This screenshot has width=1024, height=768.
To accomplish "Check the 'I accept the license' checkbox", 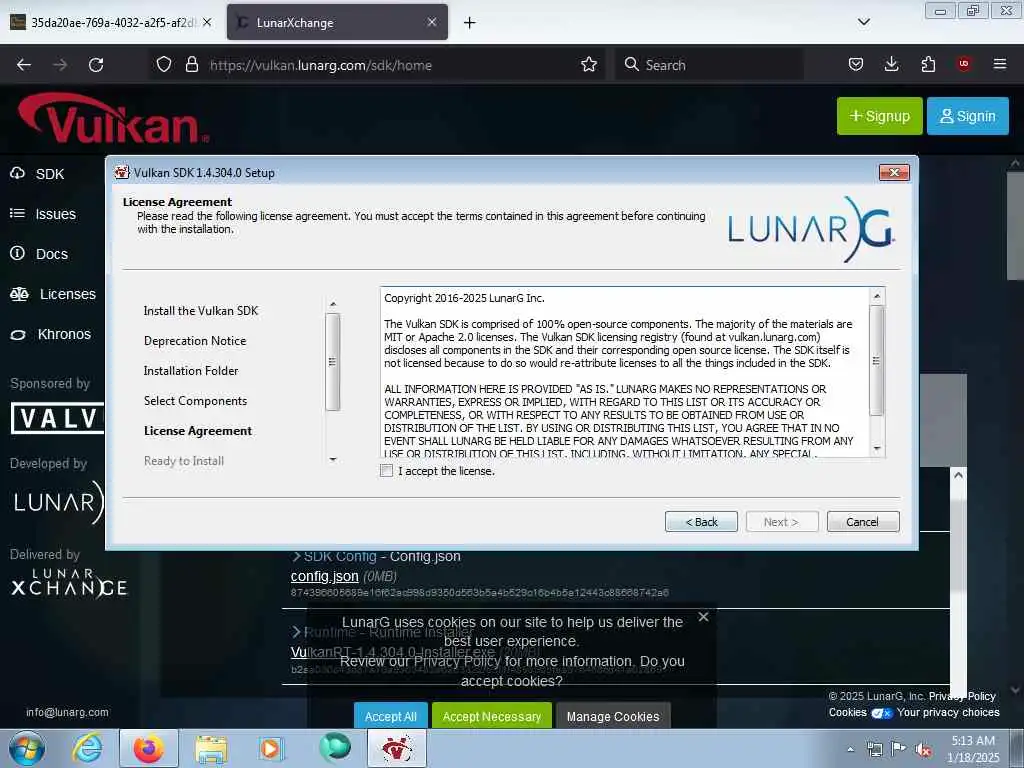I will coord(387,471).
